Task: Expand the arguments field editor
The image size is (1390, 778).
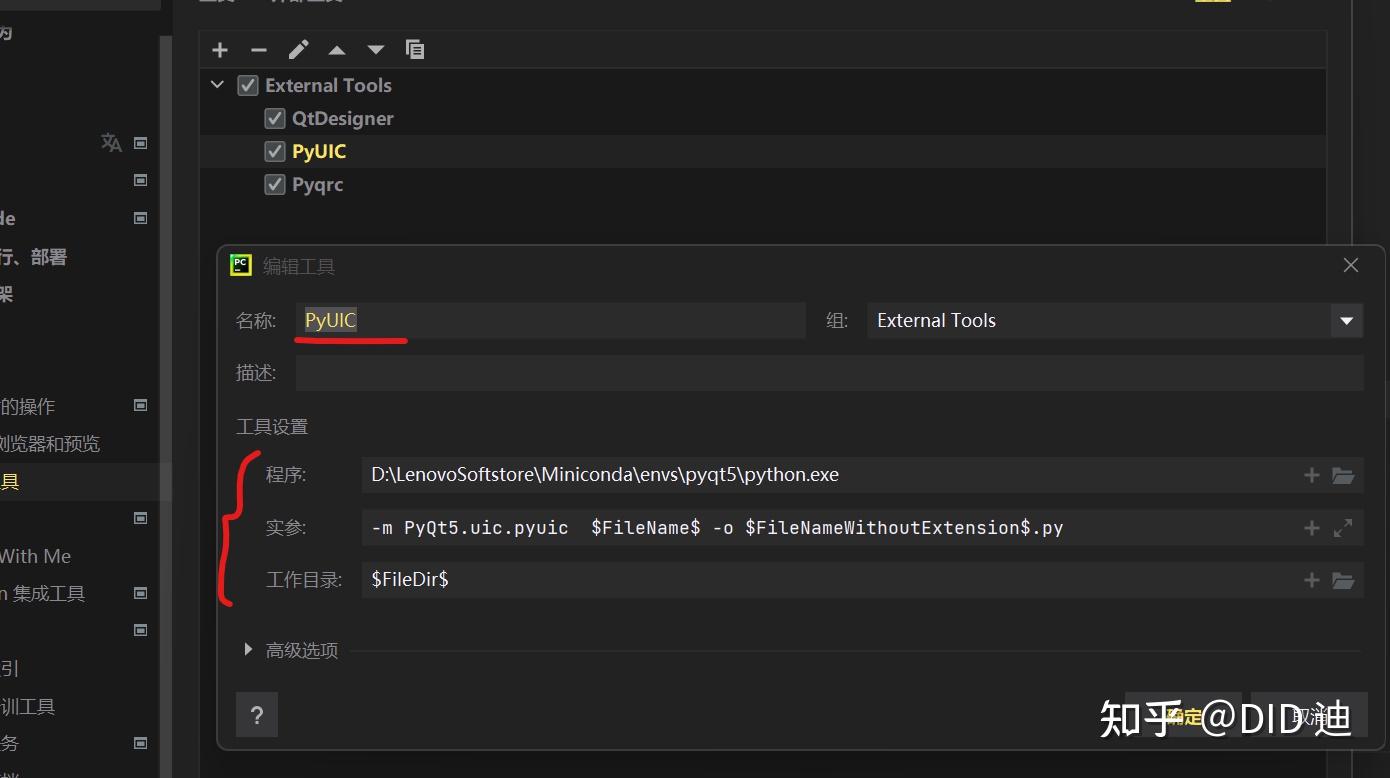Action: (x=1343, y=528)
